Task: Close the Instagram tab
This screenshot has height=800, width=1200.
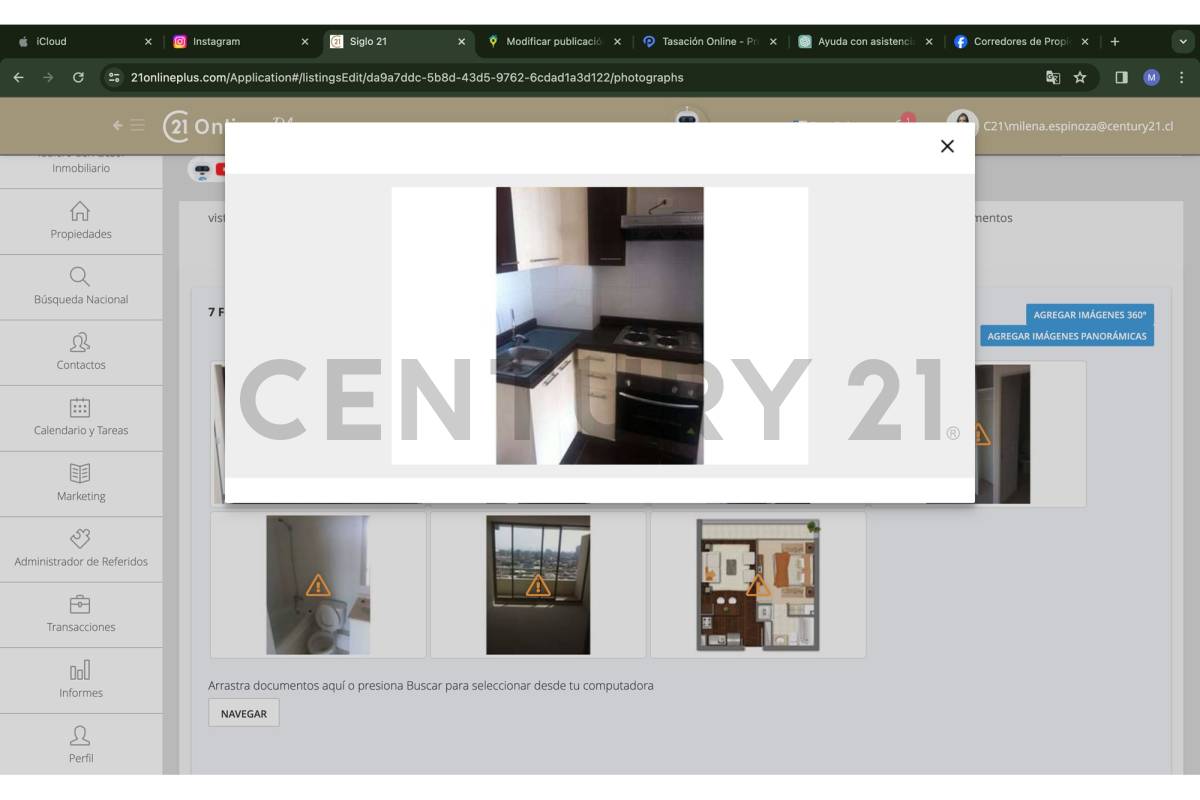Action: pyautogui.click(x=305, y=42)
